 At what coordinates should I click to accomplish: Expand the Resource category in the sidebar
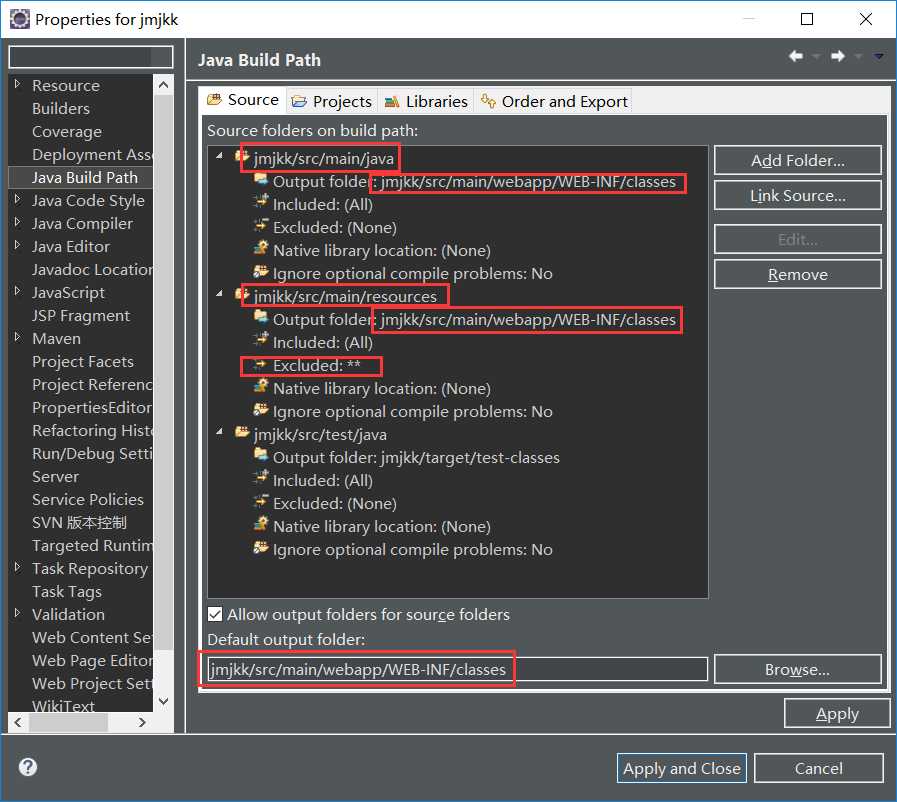tap(18, 84)
